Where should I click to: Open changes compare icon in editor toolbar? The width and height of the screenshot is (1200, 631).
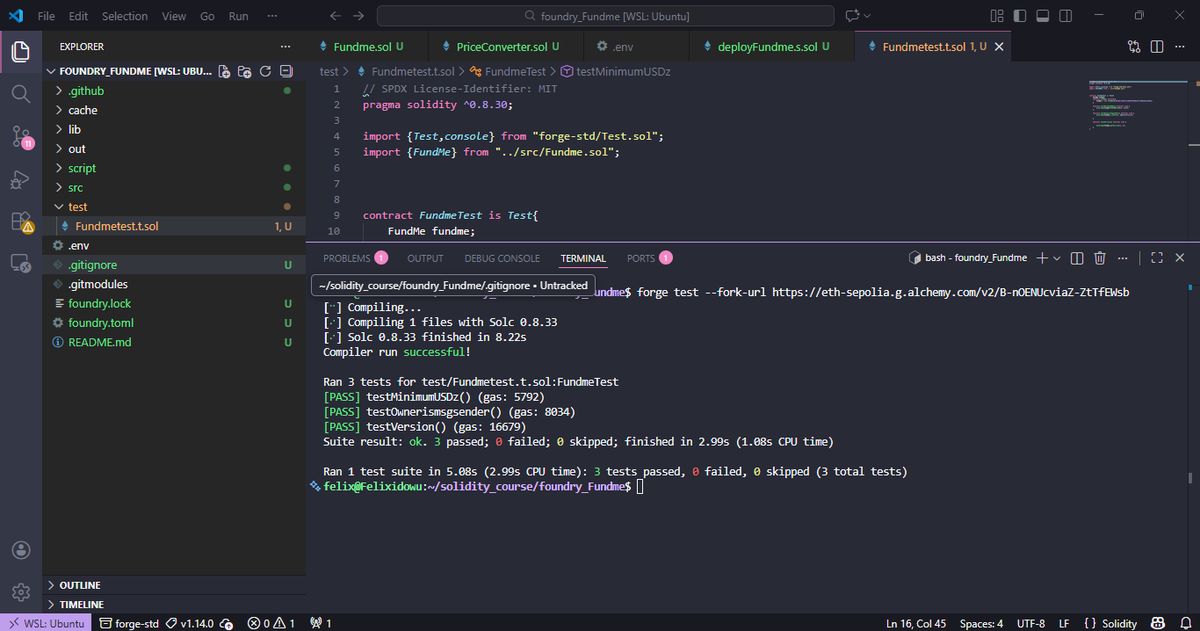(x=1134, y=47)
